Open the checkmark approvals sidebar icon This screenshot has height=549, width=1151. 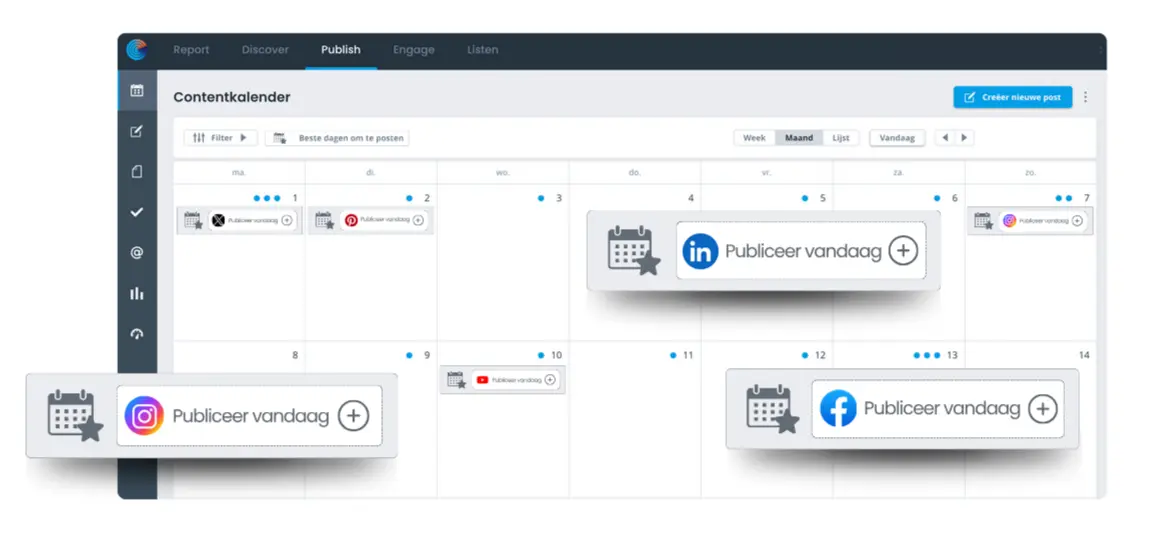137,212
